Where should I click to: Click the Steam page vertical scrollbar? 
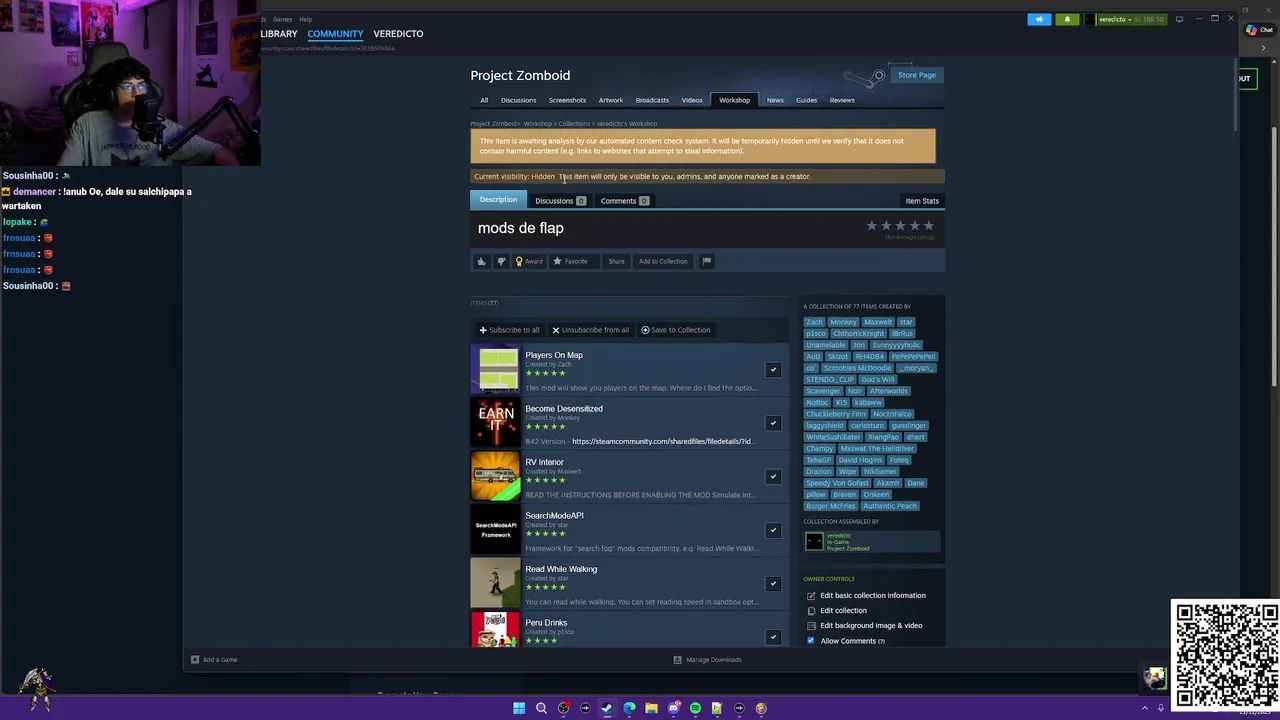1236,95
